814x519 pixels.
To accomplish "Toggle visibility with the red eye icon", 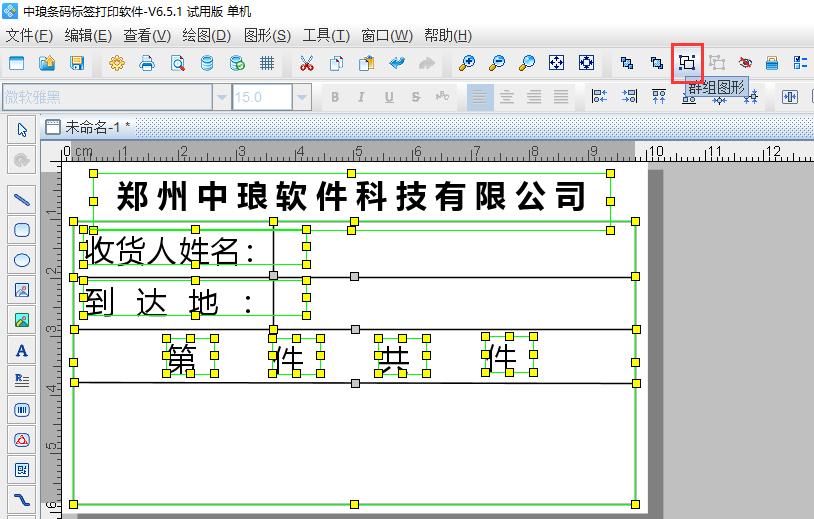I will coord(745,63).
